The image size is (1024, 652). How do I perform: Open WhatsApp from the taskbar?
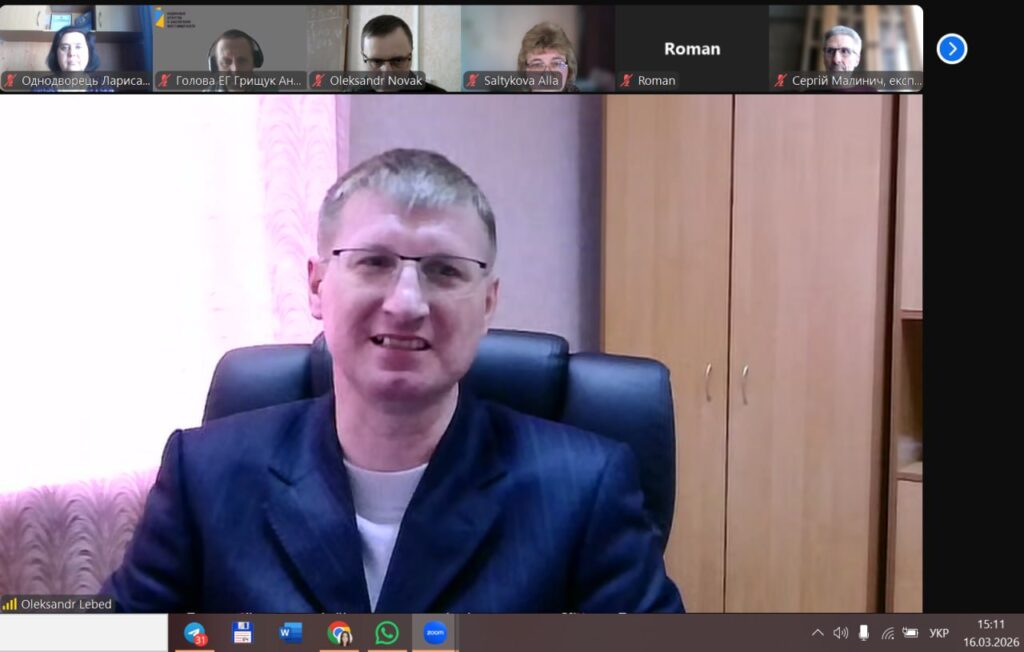(x=387, y=633)
